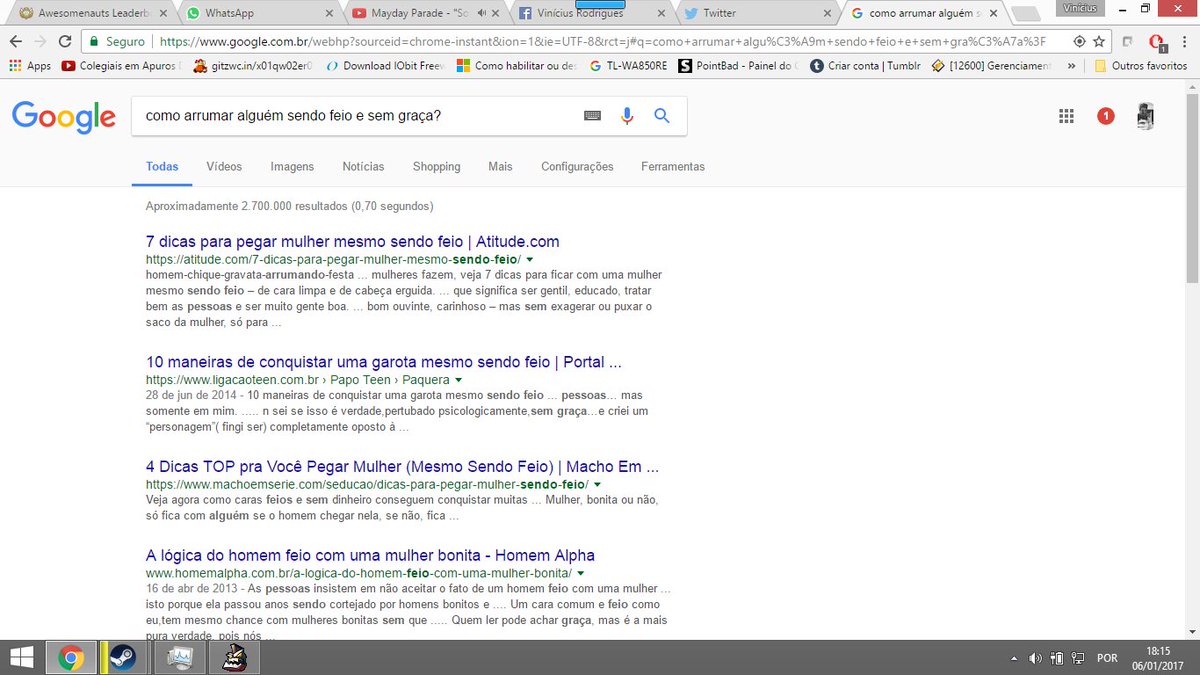Open Download IObit bookmark
The height and width of the screenshot is (675, 1200).
coord(385,66)
